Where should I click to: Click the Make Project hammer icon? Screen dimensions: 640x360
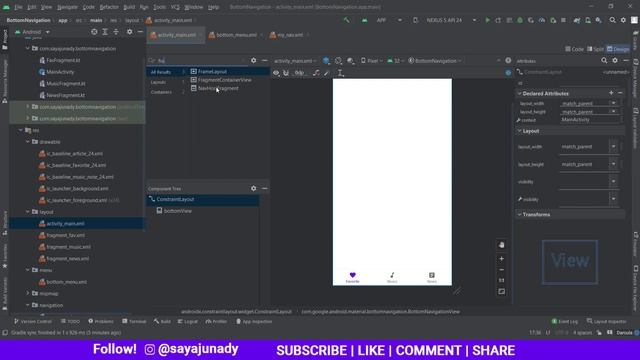[347, 20]
